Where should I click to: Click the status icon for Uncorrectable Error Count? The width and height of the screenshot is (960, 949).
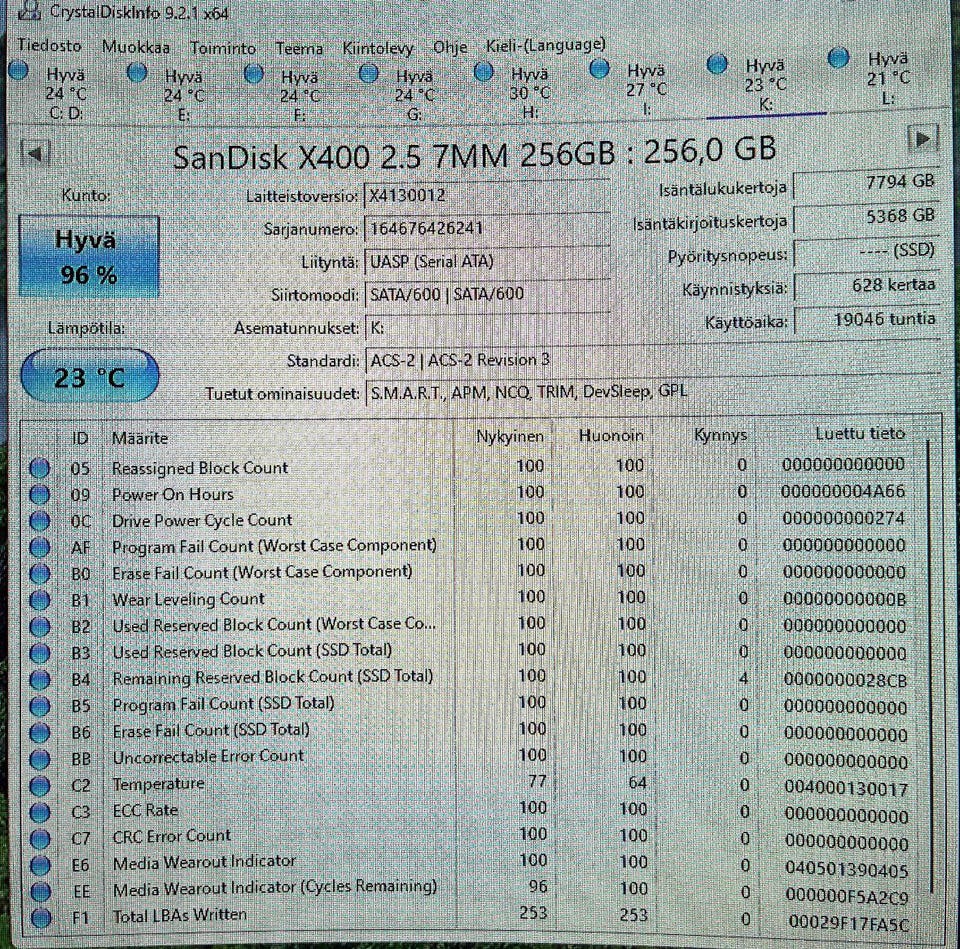(39, 759)
